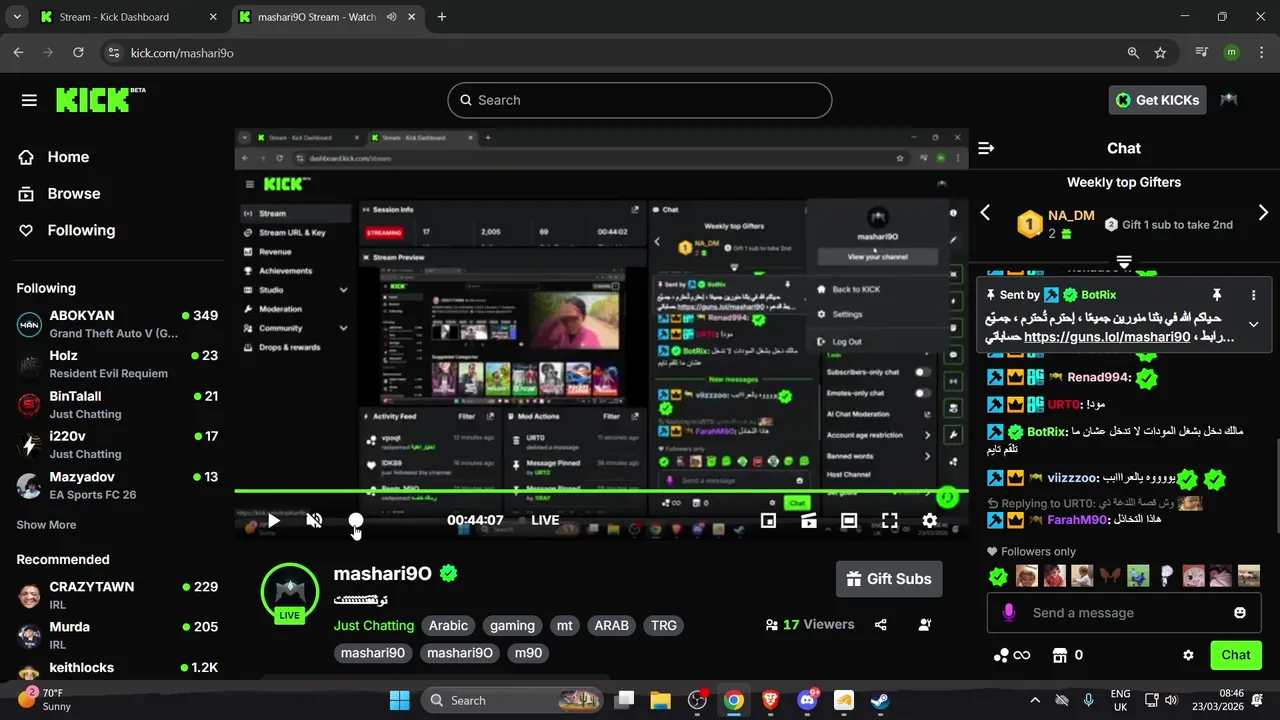Expand the following list with Show More
The height and width of the screenshot is (720, 1280).
tap(46, 525)
